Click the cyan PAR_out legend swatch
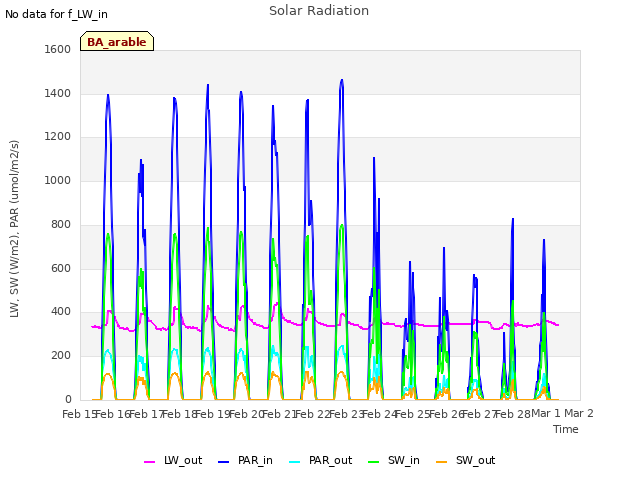Screen dimensions: 640x480 point(294,462)
